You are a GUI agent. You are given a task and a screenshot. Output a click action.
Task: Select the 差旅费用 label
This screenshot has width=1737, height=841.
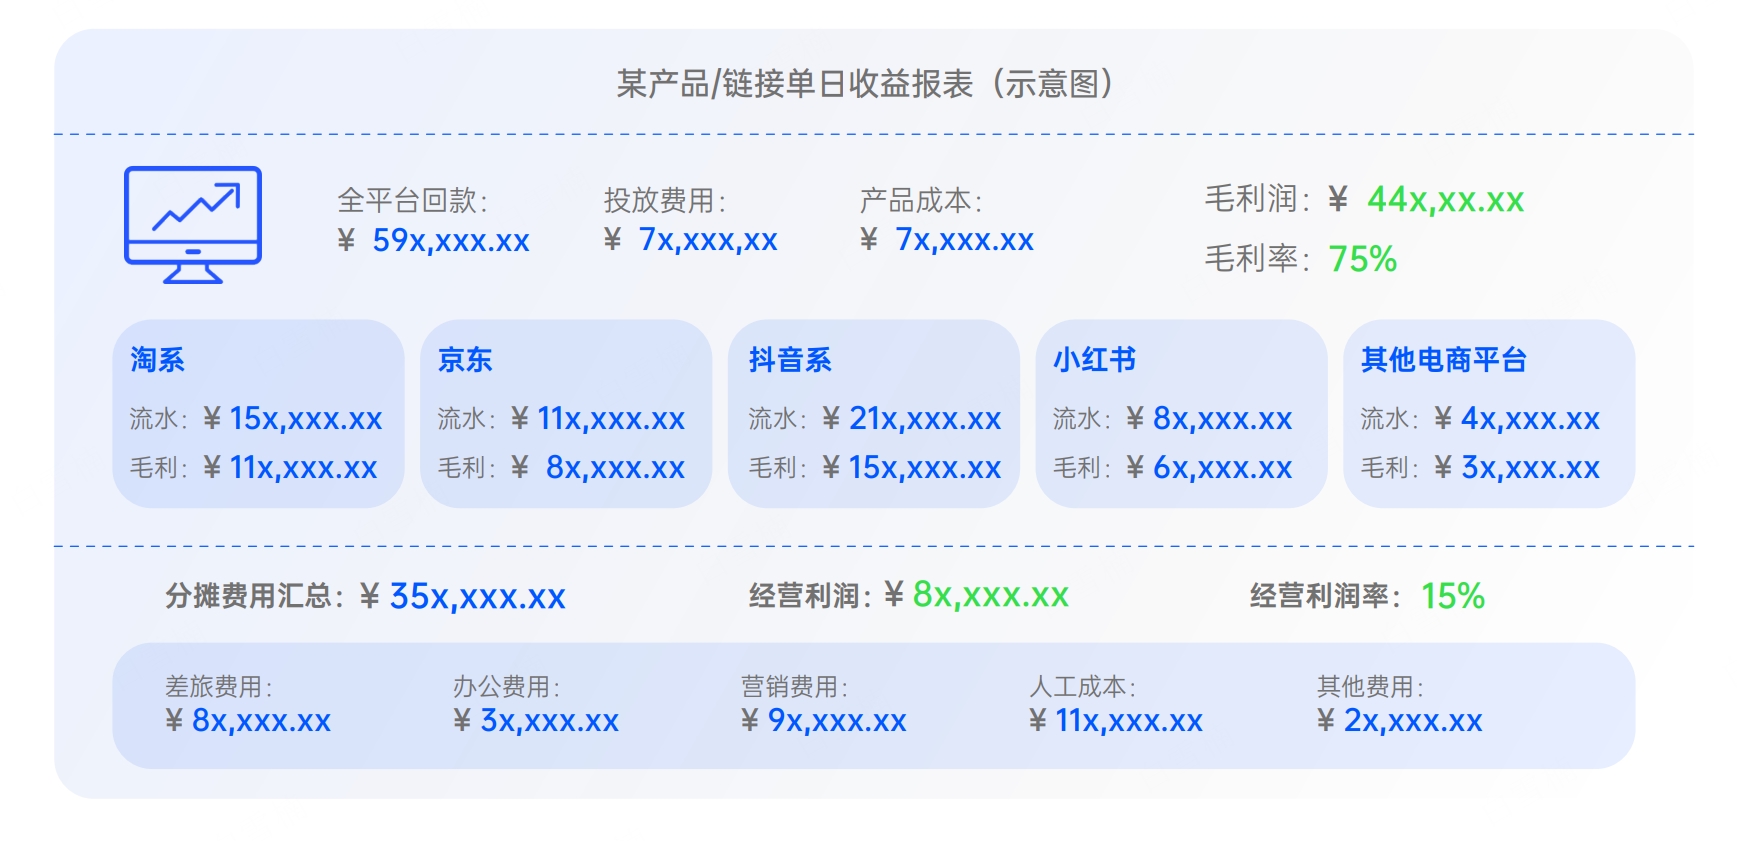click(218, 687)
